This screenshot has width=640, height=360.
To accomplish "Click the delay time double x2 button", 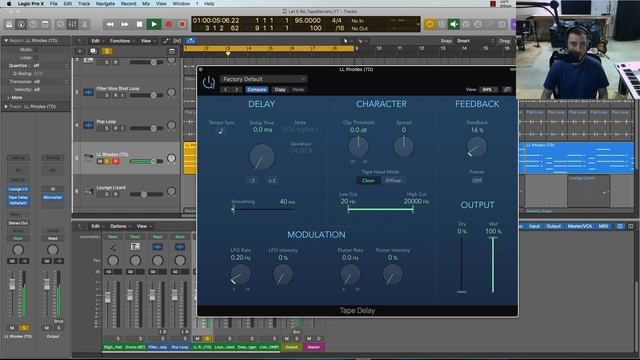I will pos(272,180).
